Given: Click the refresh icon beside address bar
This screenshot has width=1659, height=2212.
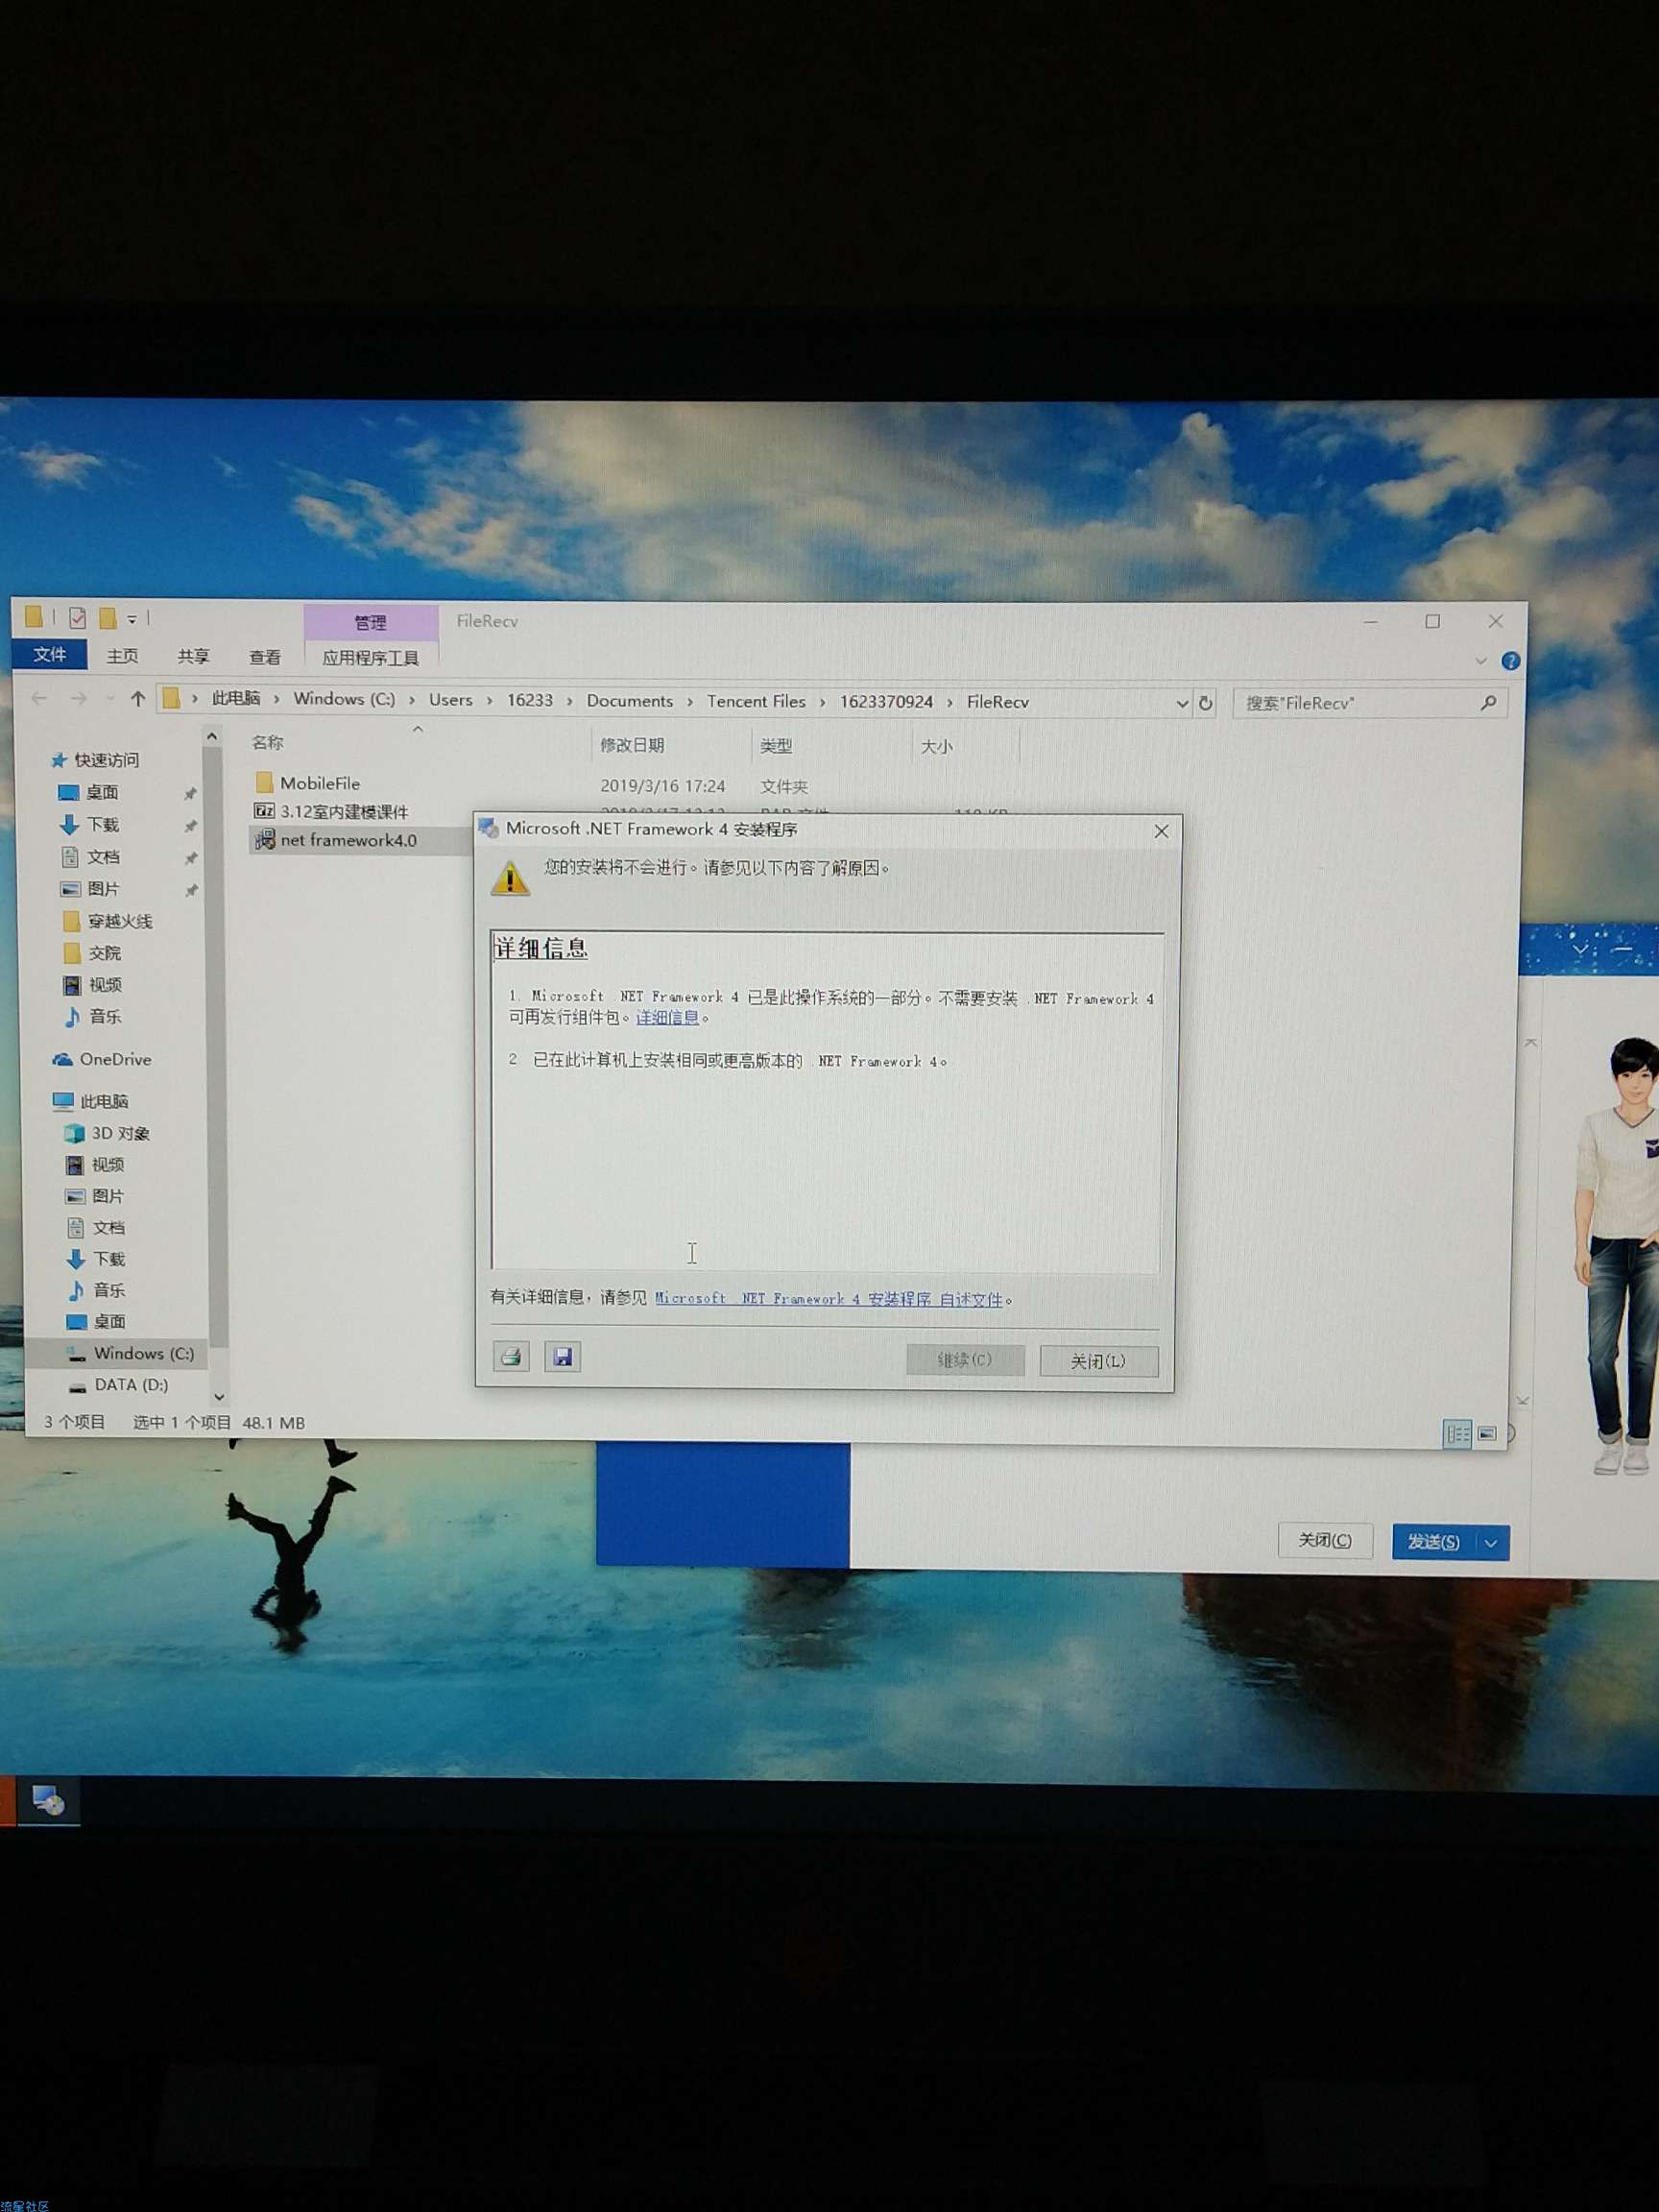Looking at the screenshot, I should [1206, 703].
